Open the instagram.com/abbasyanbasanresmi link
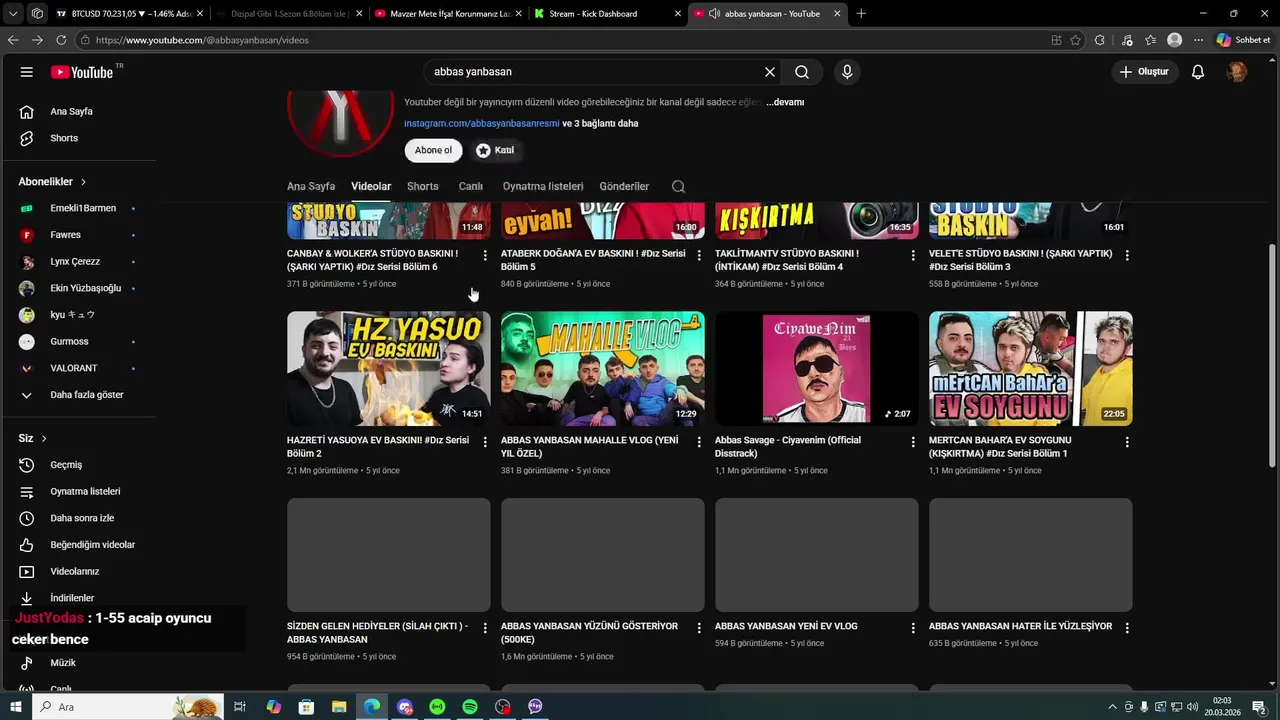This screenshot has width=1280, height=720. [481, 124]
